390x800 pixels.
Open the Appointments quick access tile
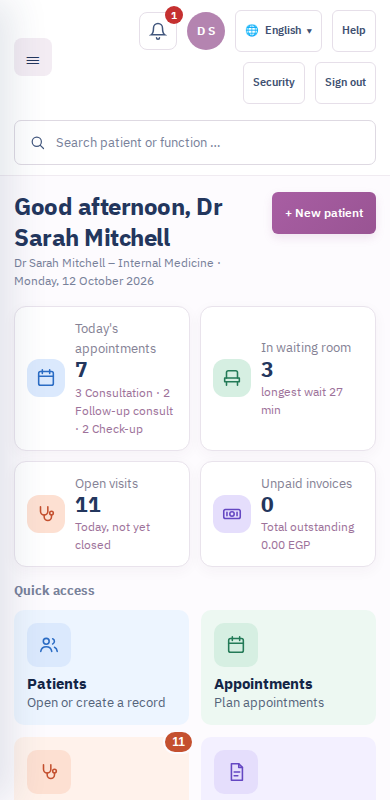click(288, 667)
